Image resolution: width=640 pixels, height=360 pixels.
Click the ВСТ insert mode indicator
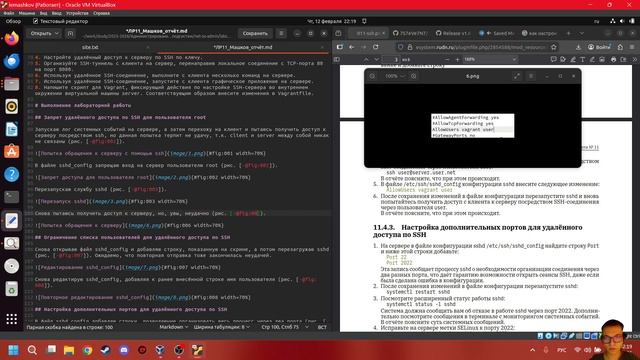click(322, 327)
